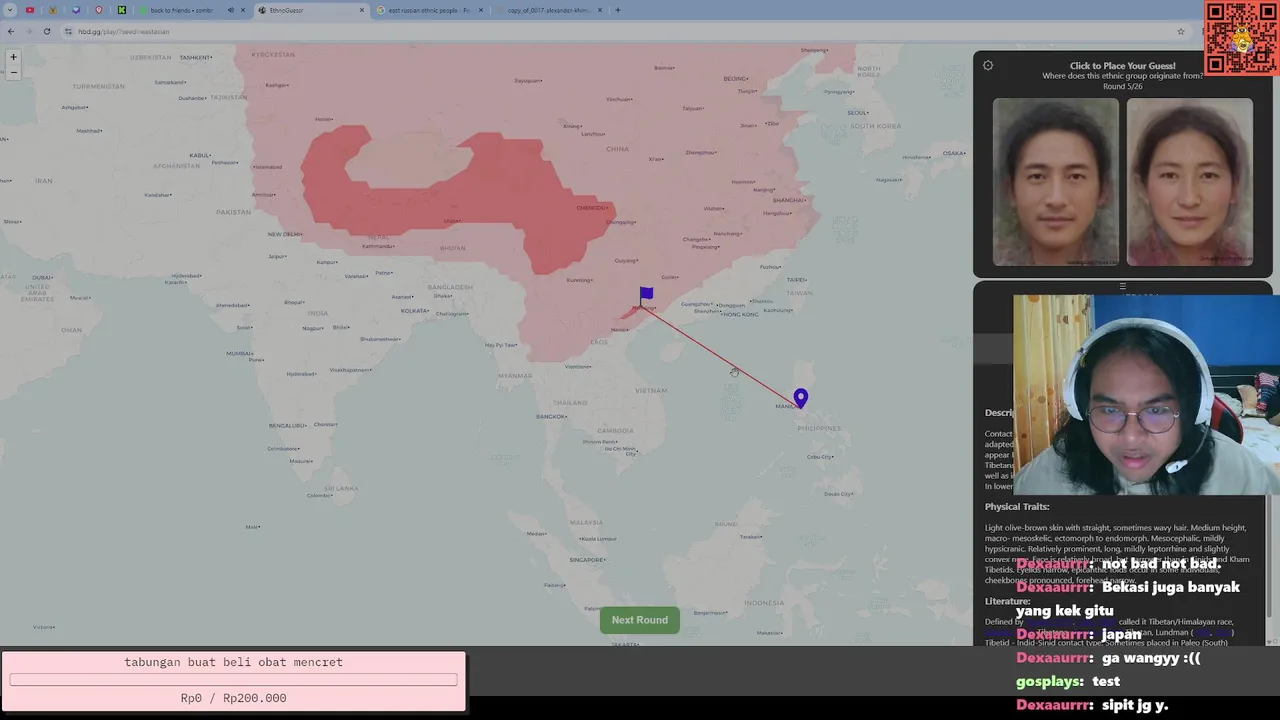Go back with browser back arrow
This screenshot has width=1280, height=720.
pos(11,31)
